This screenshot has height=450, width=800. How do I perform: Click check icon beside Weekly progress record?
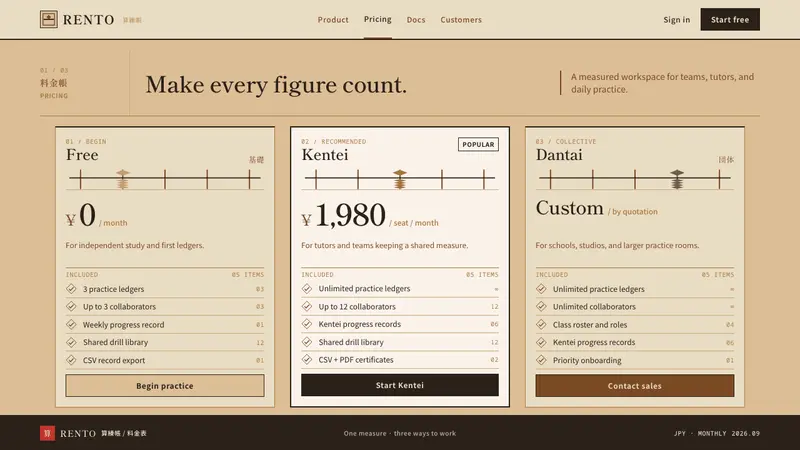point(71,324)
